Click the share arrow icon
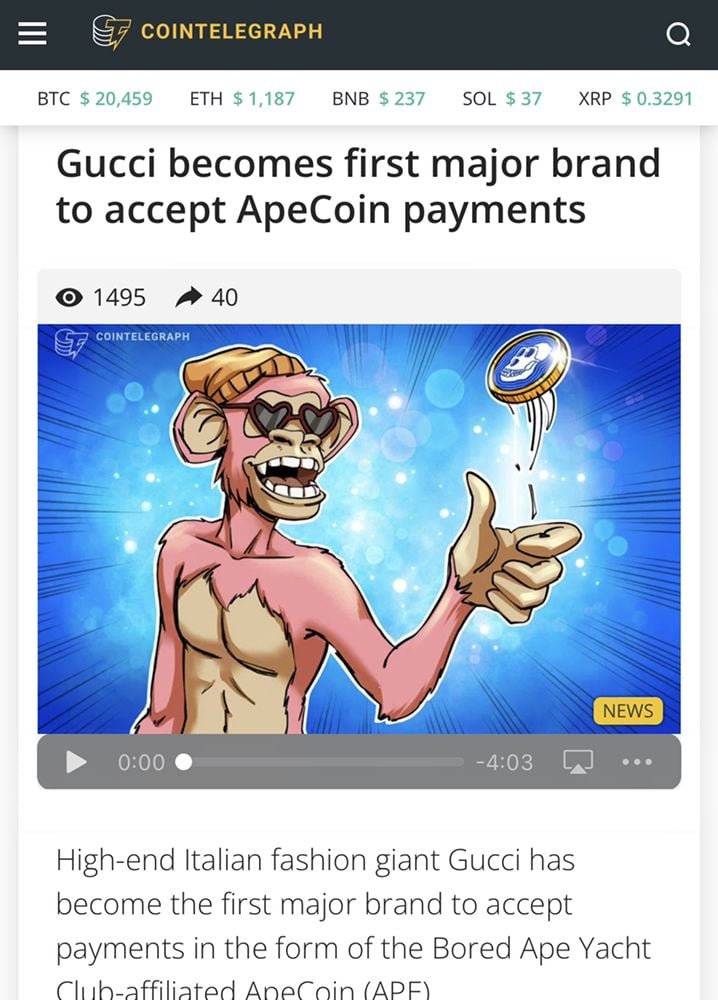Viewport: 718px width, 1000px height. tap(189, 297)
